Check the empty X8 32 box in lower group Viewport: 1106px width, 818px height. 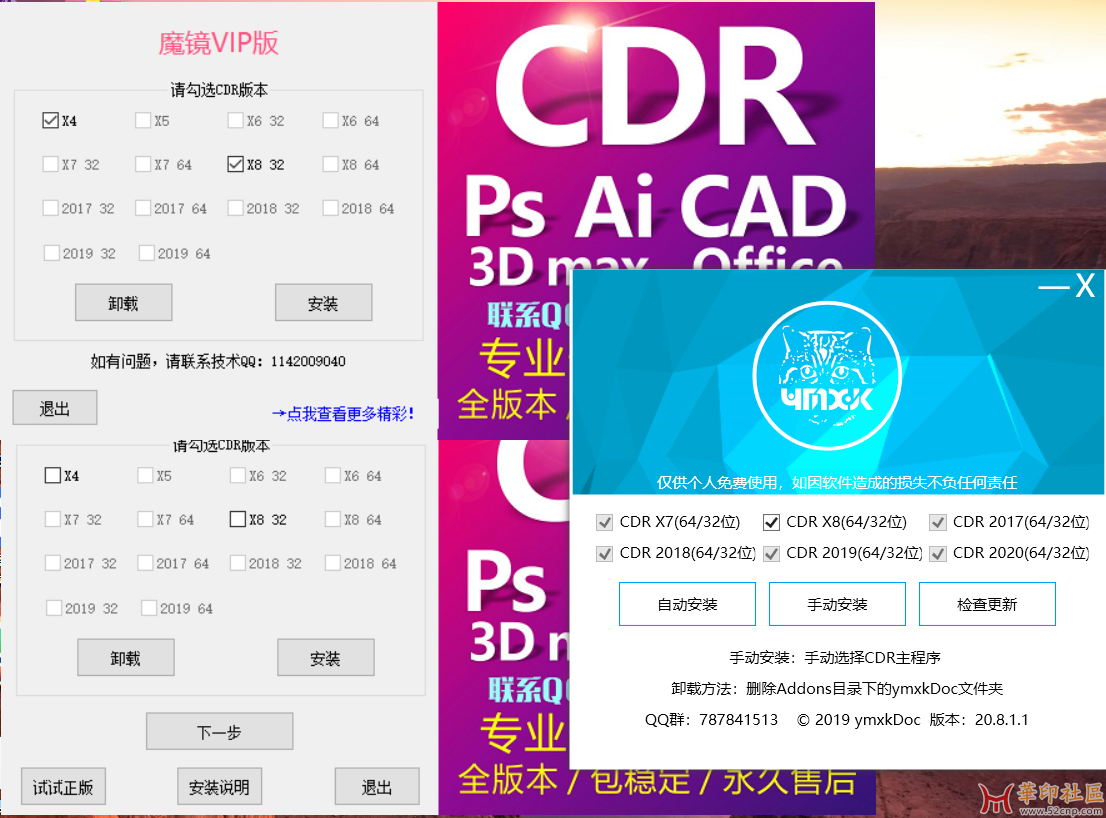[238, 519]
